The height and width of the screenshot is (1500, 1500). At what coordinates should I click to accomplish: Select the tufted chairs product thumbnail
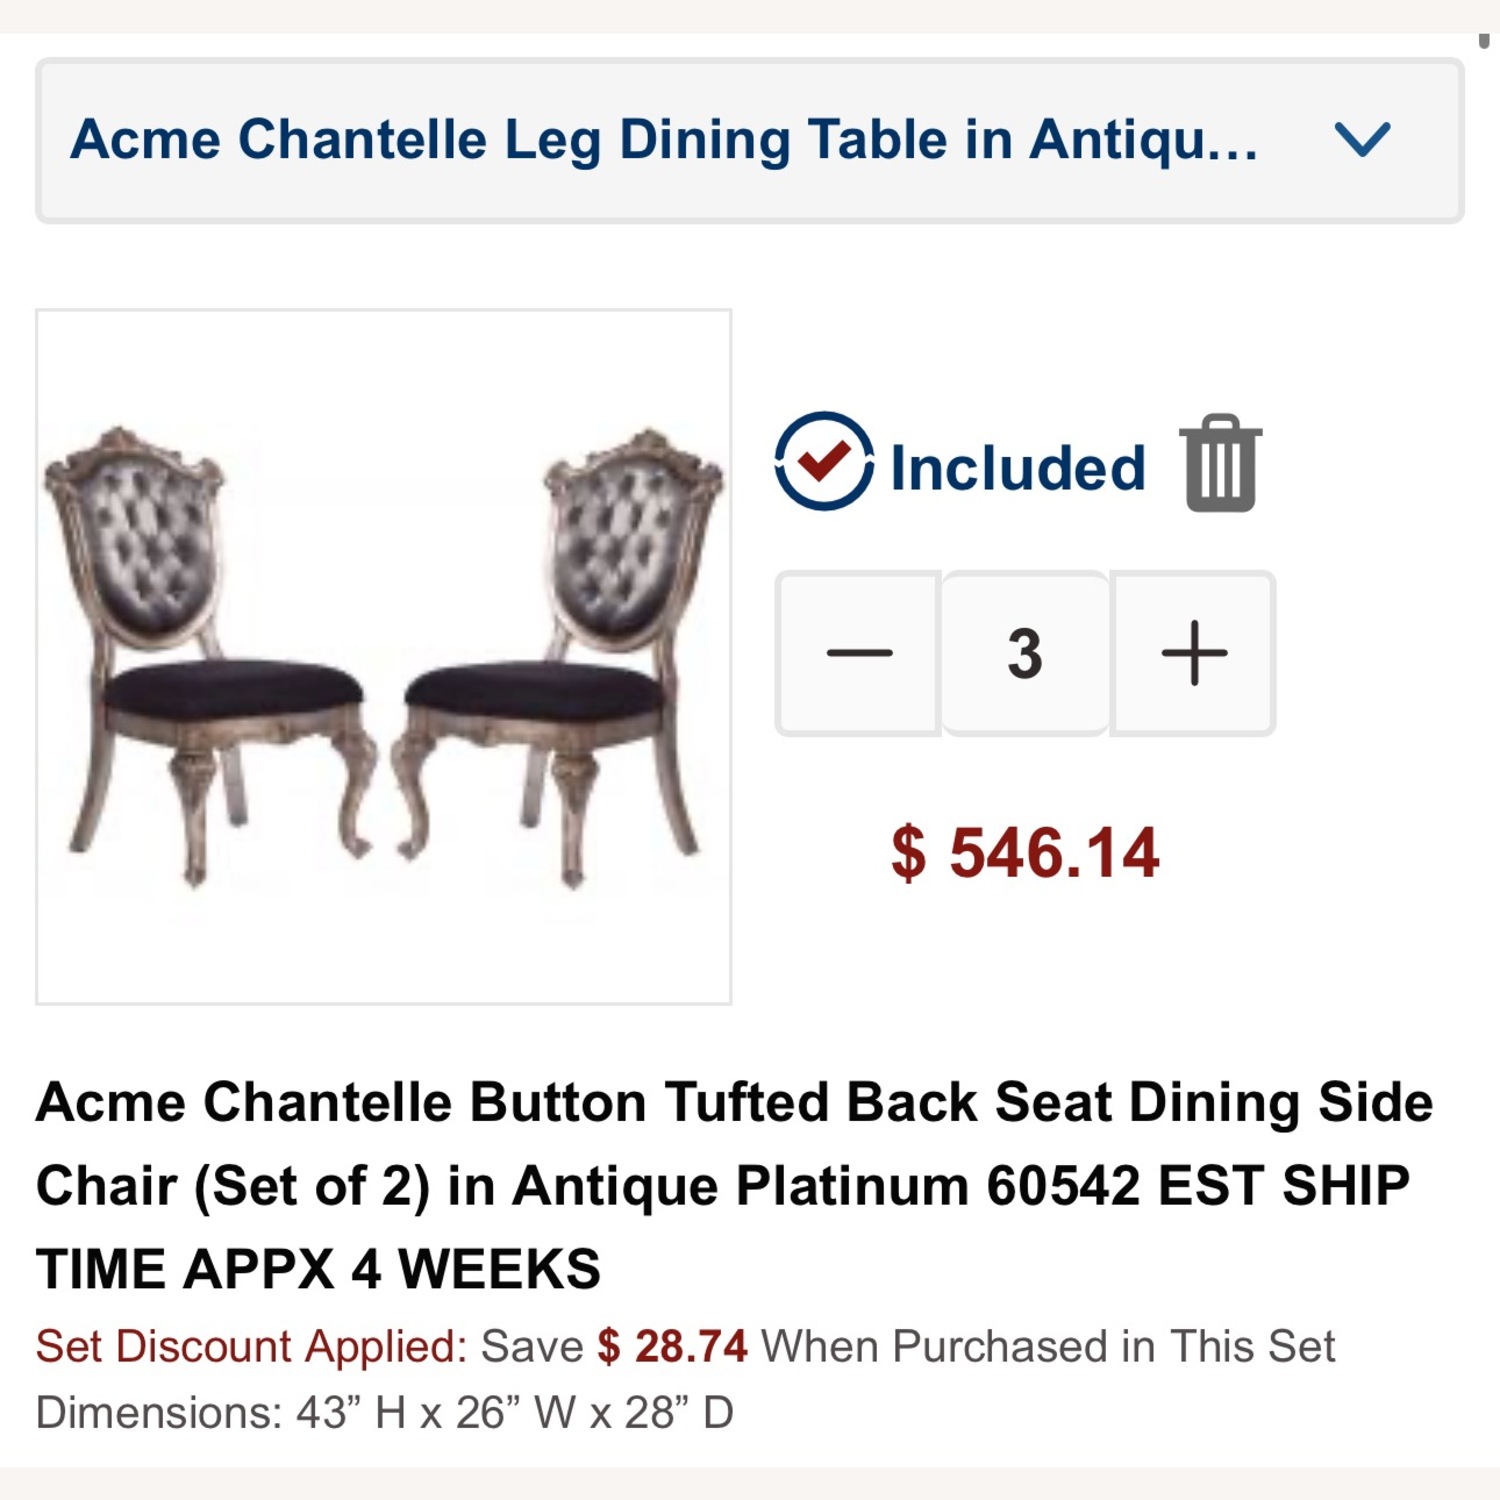[383, 653]
